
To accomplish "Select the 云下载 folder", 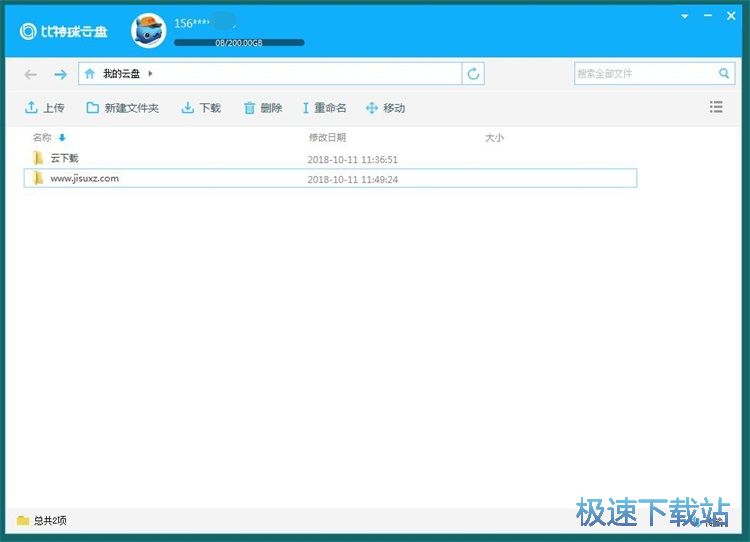I will pos(330,158).
